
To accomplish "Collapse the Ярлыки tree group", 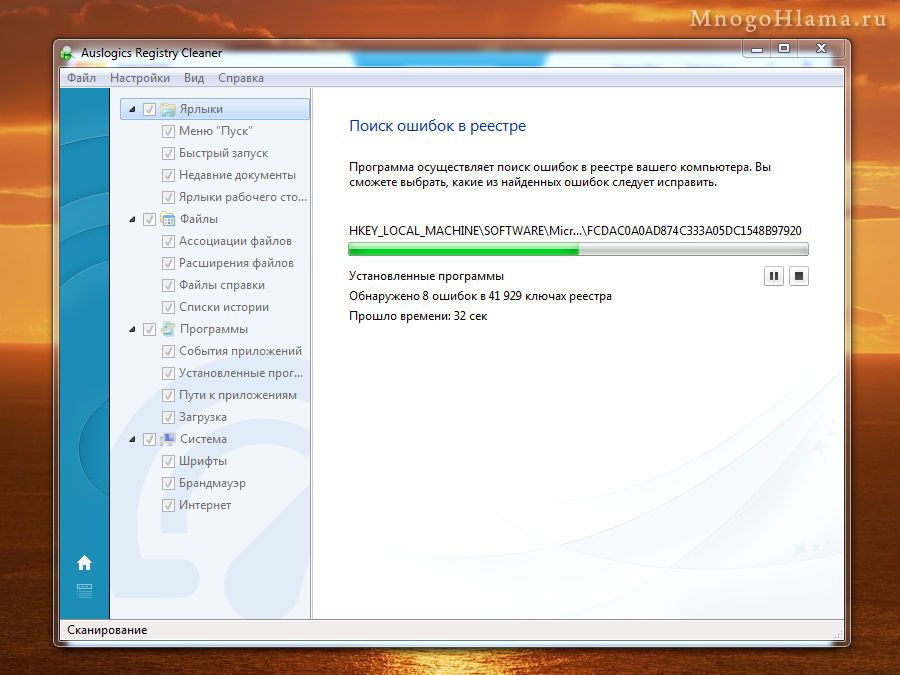I will [x=132, y=109].
